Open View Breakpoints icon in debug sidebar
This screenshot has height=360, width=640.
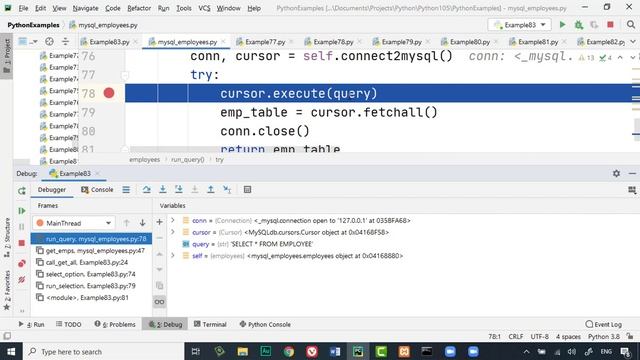coord(22,263)
